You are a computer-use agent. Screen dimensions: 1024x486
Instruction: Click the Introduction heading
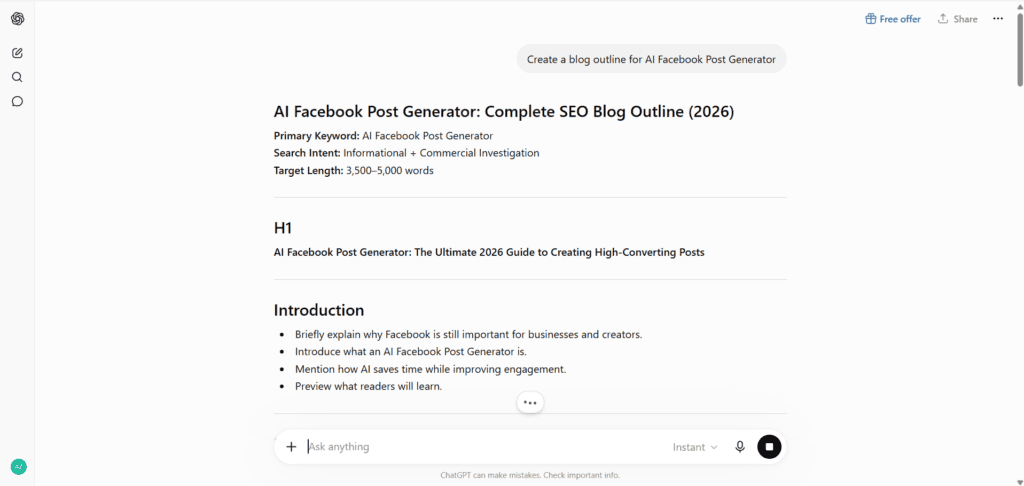(x=319, y=310)
